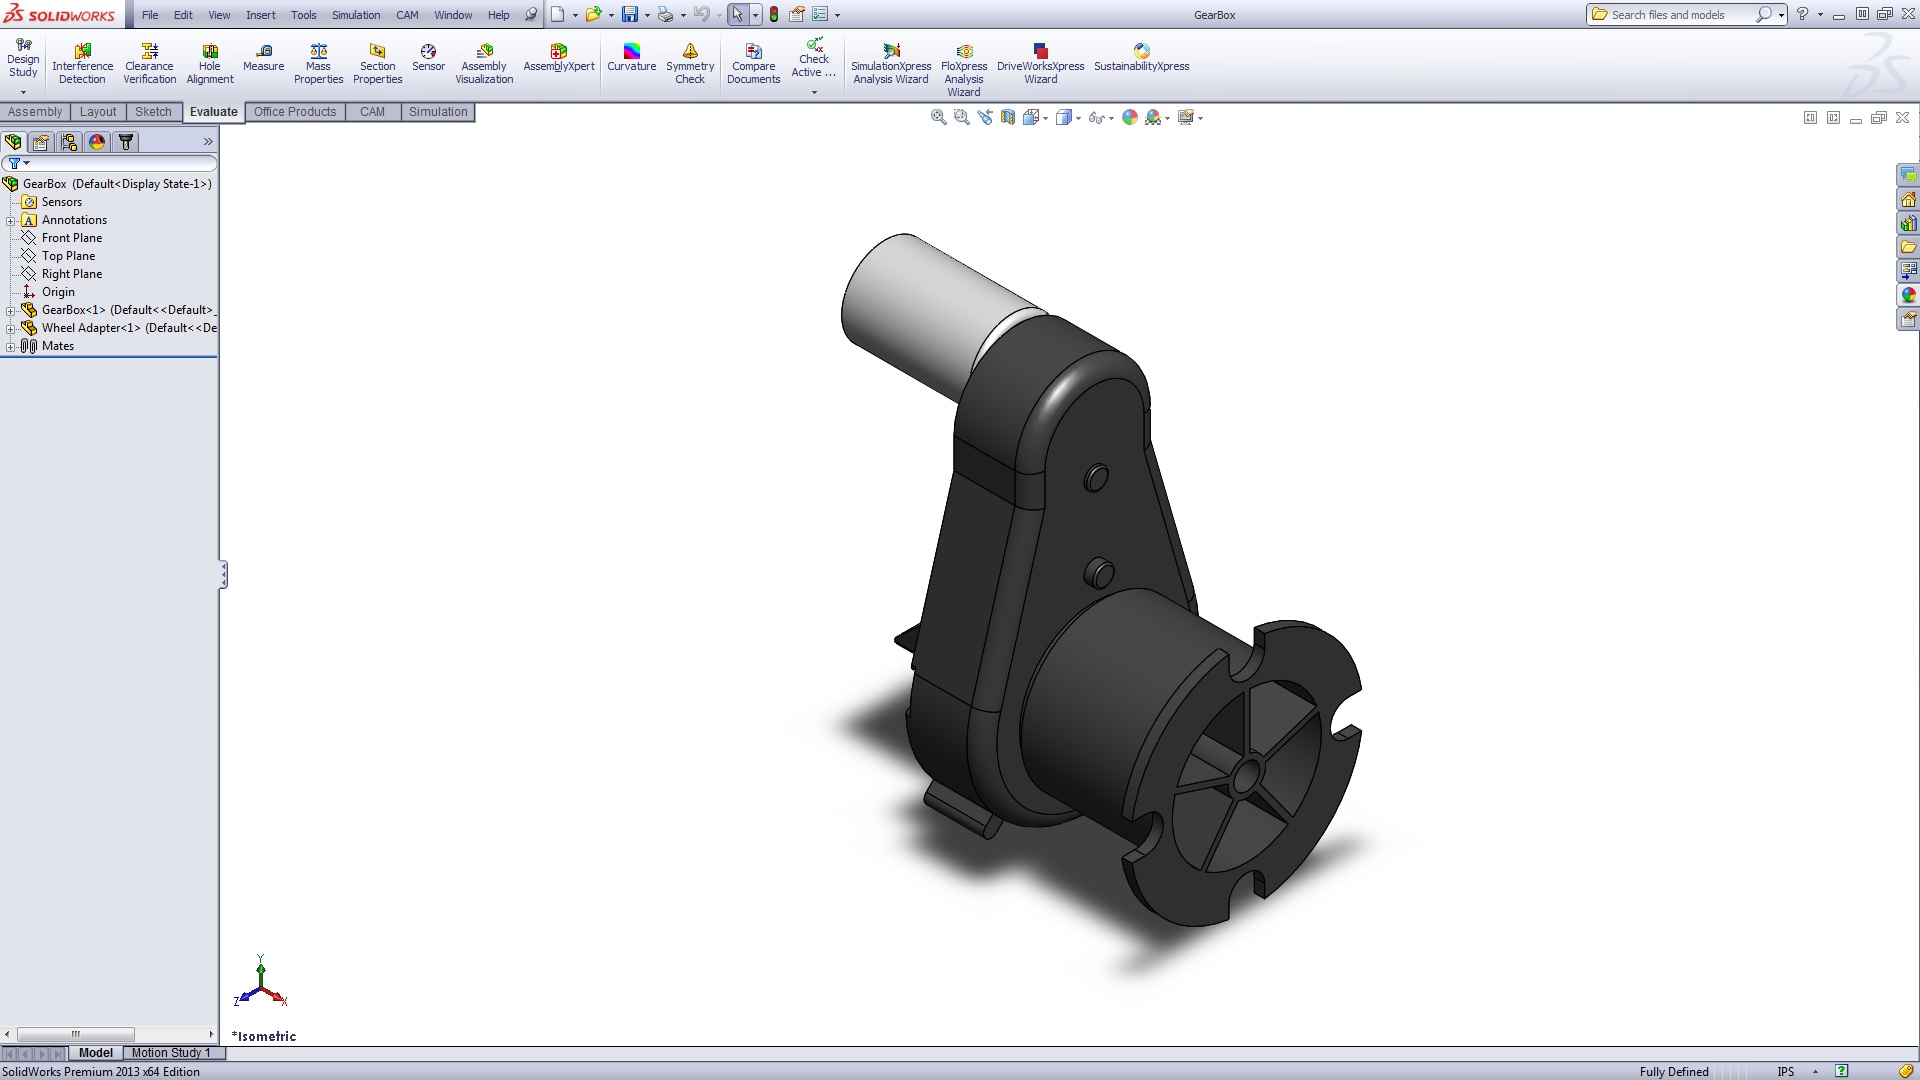Open Mass Properties
This screenshot has height=1080, width=1920.
tap(318, 63)
